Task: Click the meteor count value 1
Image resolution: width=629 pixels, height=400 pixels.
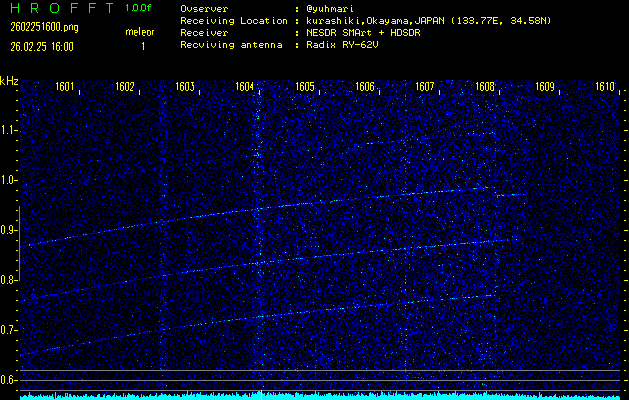Action: (142, 46)
